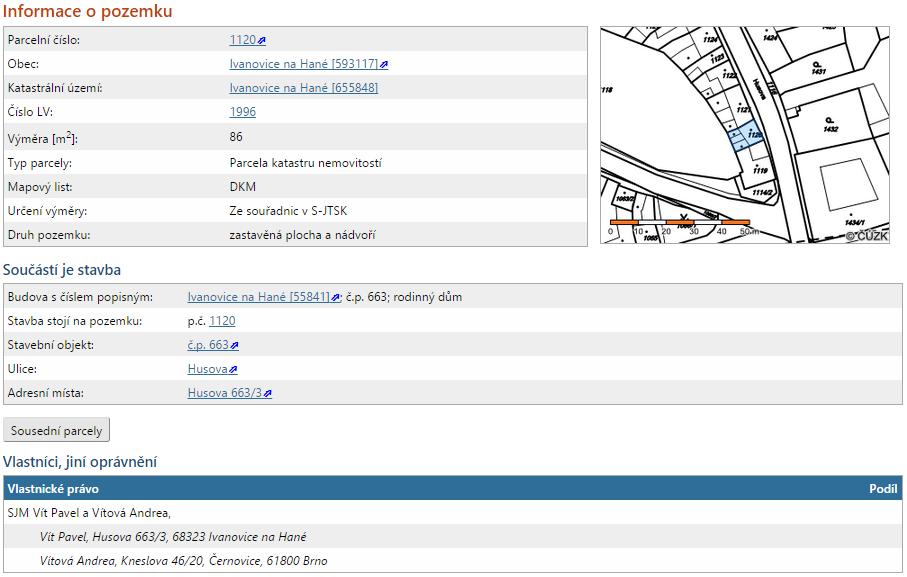907x577 pixels.
Task: Open Stavební objekt č.p. 663 link
Action: (x=208, y=345)
